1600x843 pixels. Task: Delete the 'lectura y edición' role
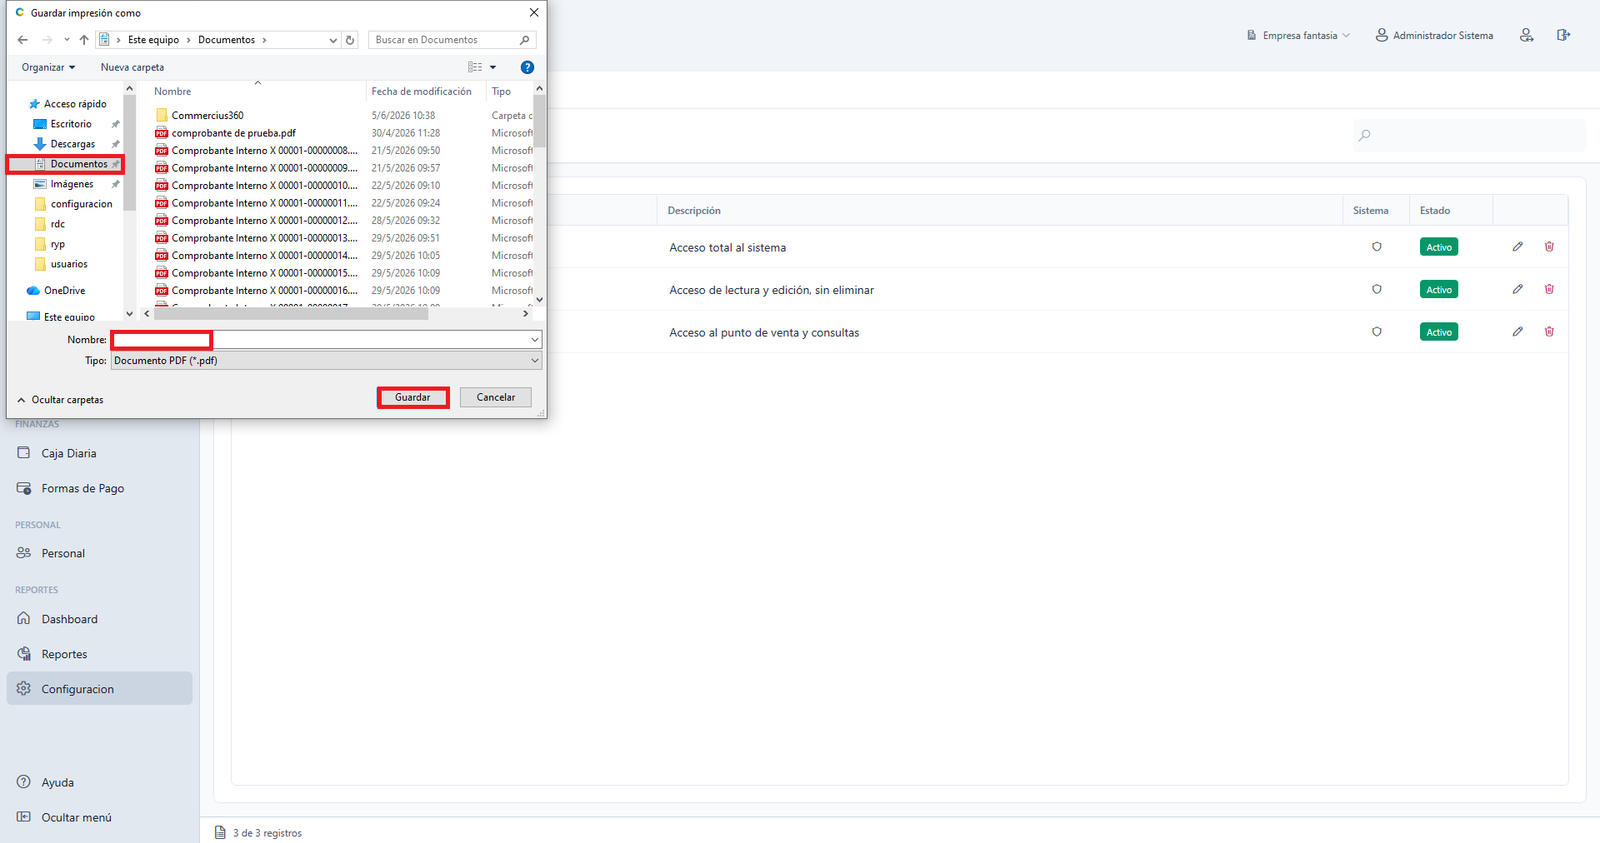[1549, 289]
